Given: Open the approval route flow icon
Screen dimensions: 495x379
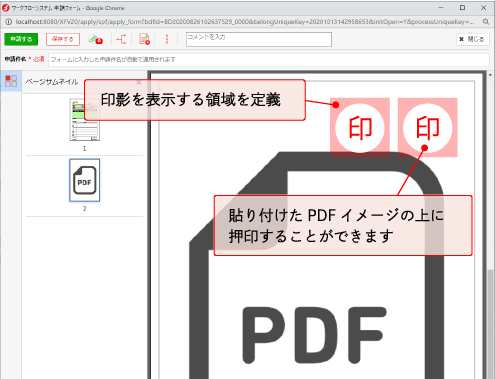Looking at the screenshot, I should (121, 39).
